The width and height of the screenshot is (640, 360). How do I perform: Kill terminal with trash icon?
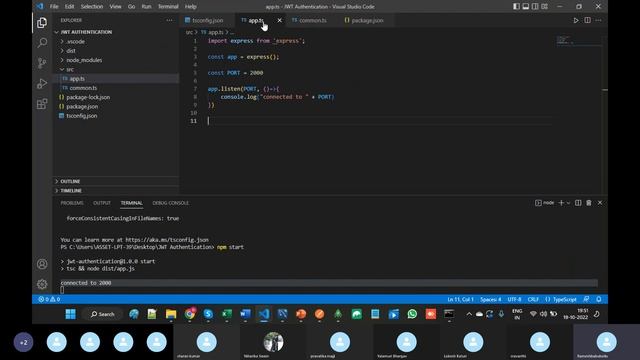tap(589, 203)
